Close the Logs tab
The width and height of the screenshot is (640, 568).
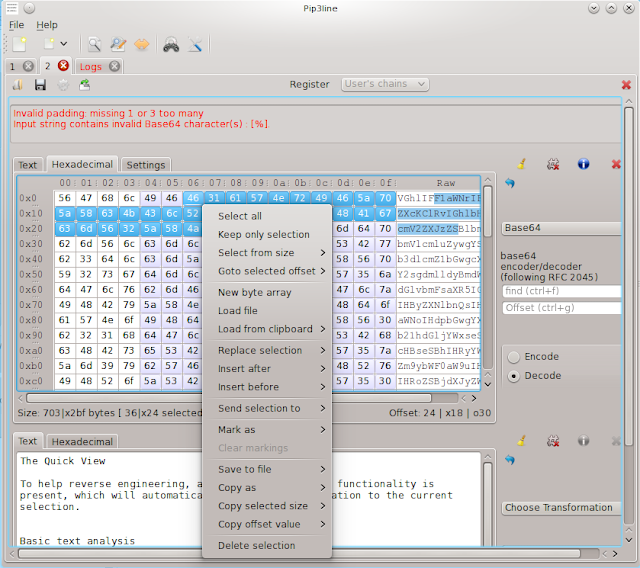click(115, 66)
